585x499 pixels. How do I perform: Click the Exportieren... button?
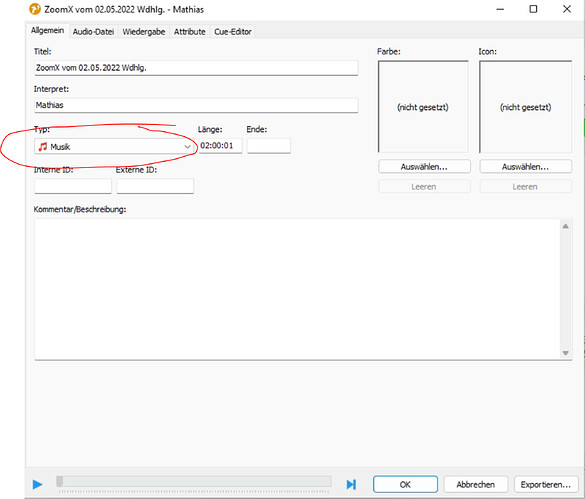546,484
